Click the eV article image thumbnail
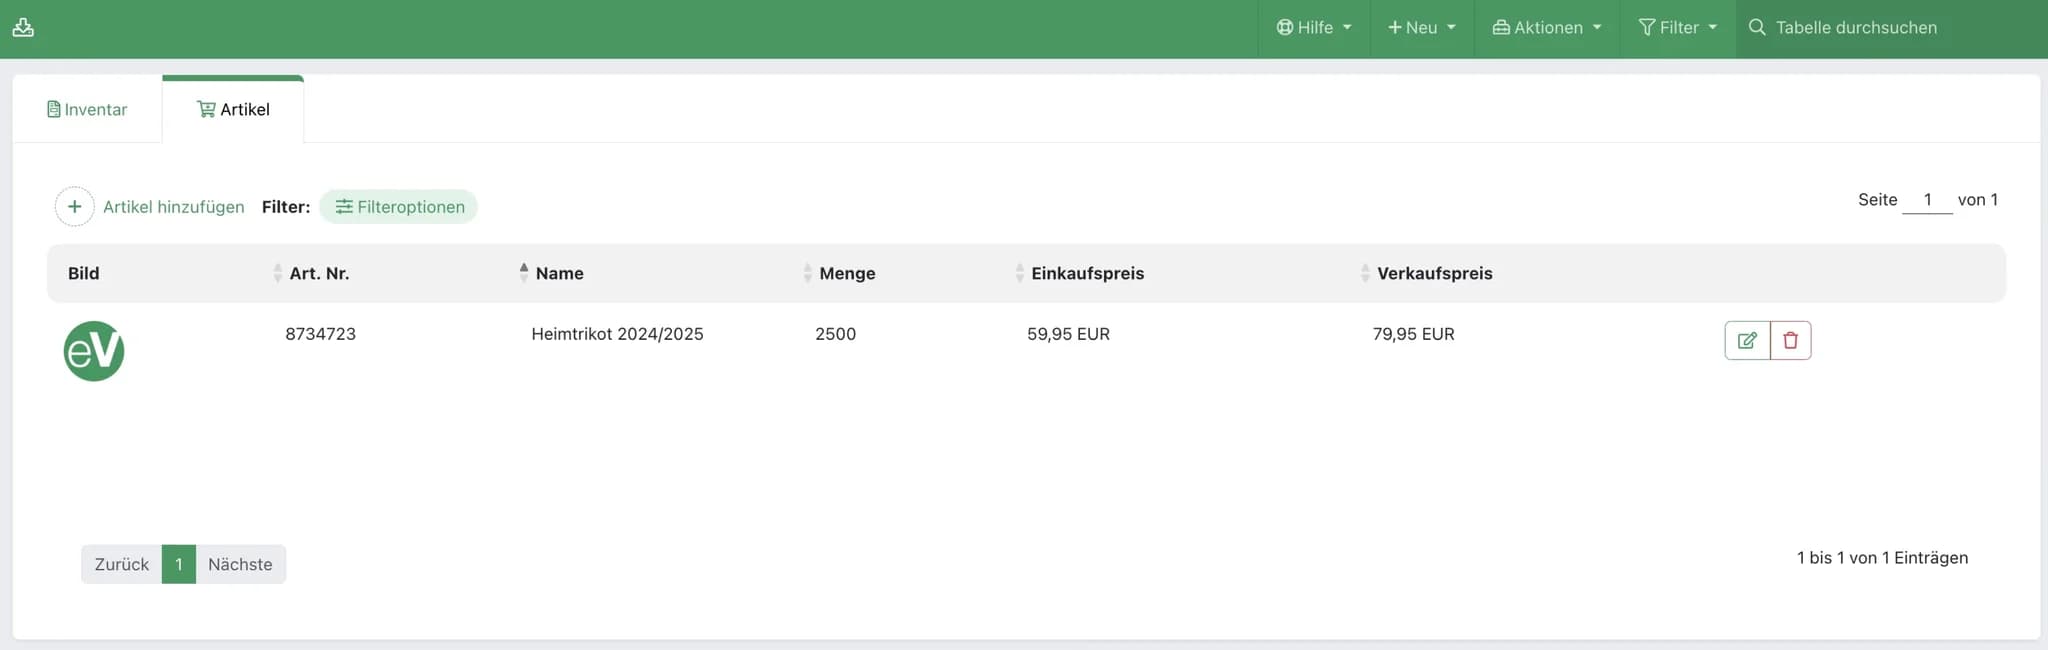The height and width of the screenshot is (650, 2048). click(94, 351)
